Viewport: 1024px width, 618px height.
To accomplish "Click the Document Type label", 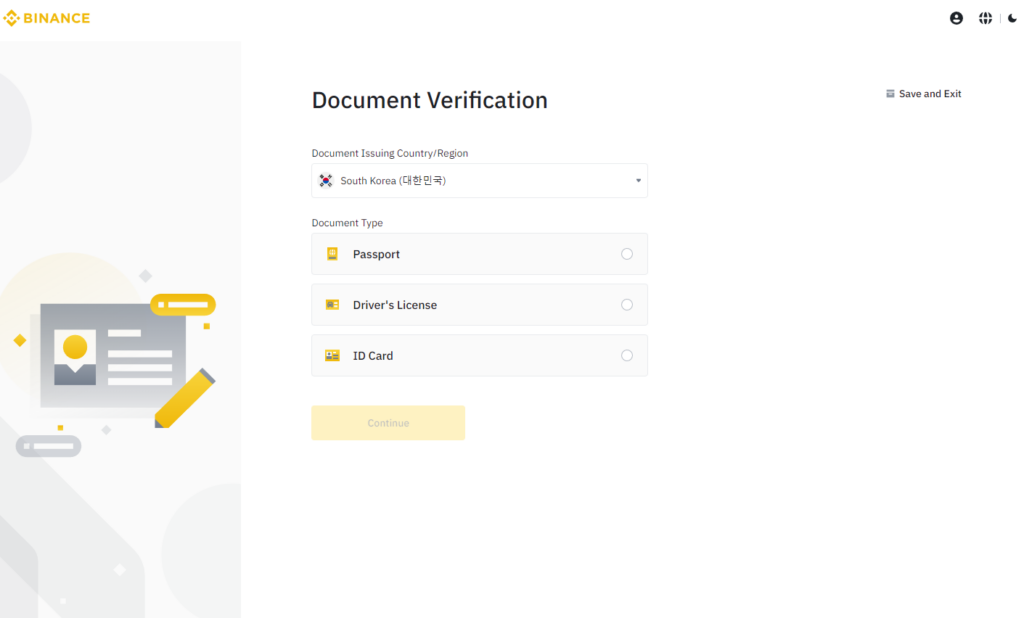I will (x=347, y=223).
